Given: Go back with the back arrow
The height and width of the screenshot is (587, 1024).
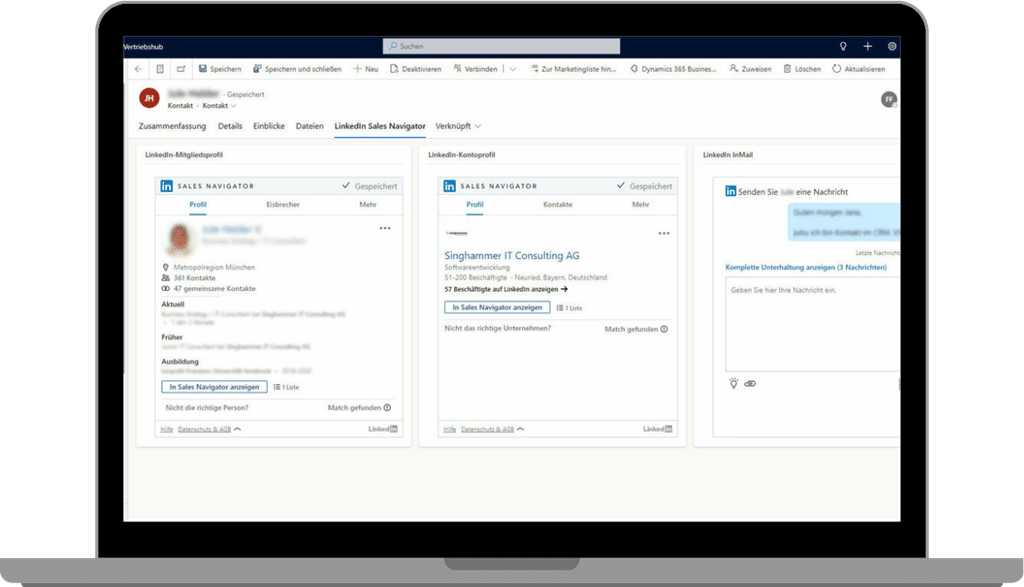Looking at the screenshot, I should coord(138,69).
